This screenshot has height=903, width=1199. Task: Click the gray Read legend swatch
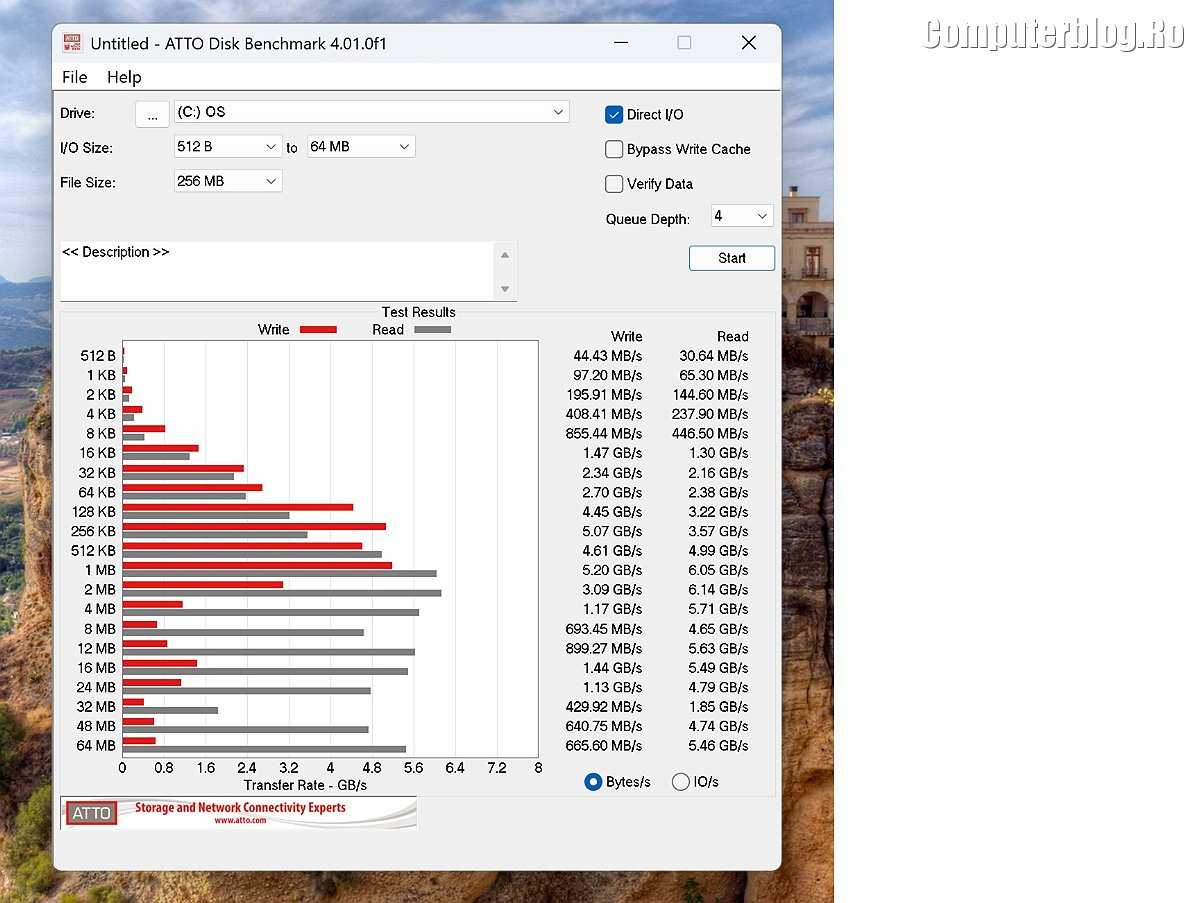(x=432, y=330)
